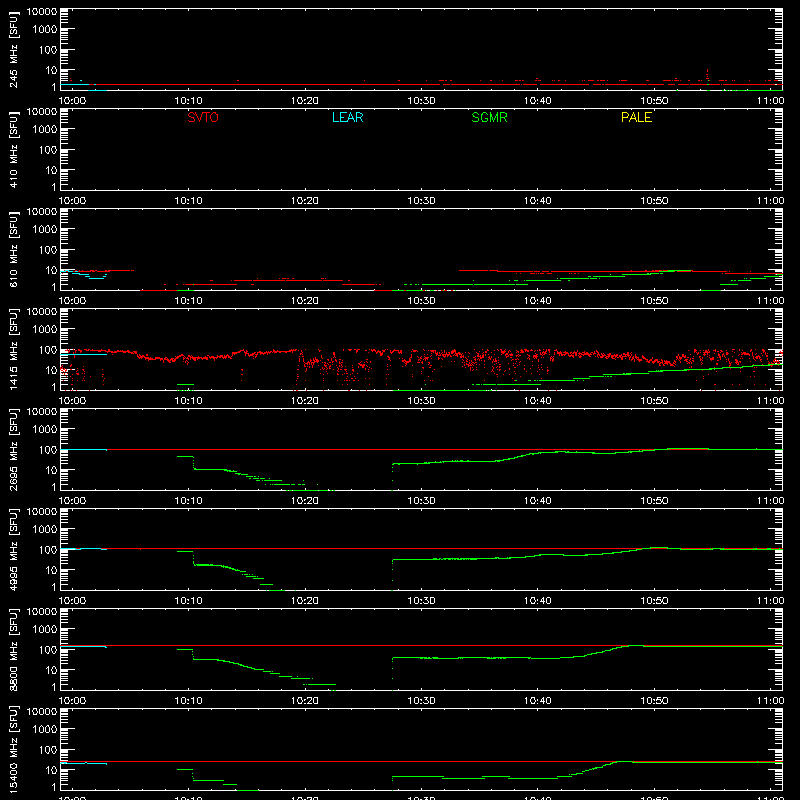Click the red SVTO station label
Screen dimensions: 800x800
pos(203,117)
